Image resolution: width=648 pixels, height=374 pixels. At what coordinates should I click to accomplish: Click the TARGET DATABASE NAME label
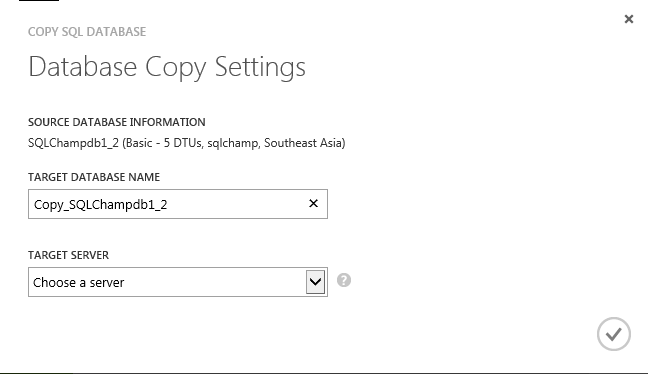click(x=94, y=177)
